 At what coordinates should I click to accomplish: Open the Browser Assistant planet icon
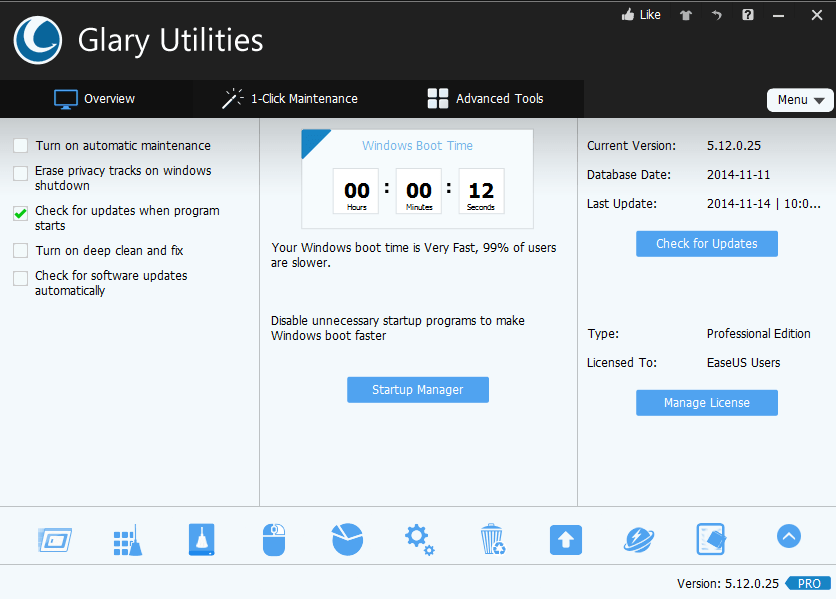click(x=638, y=540)
